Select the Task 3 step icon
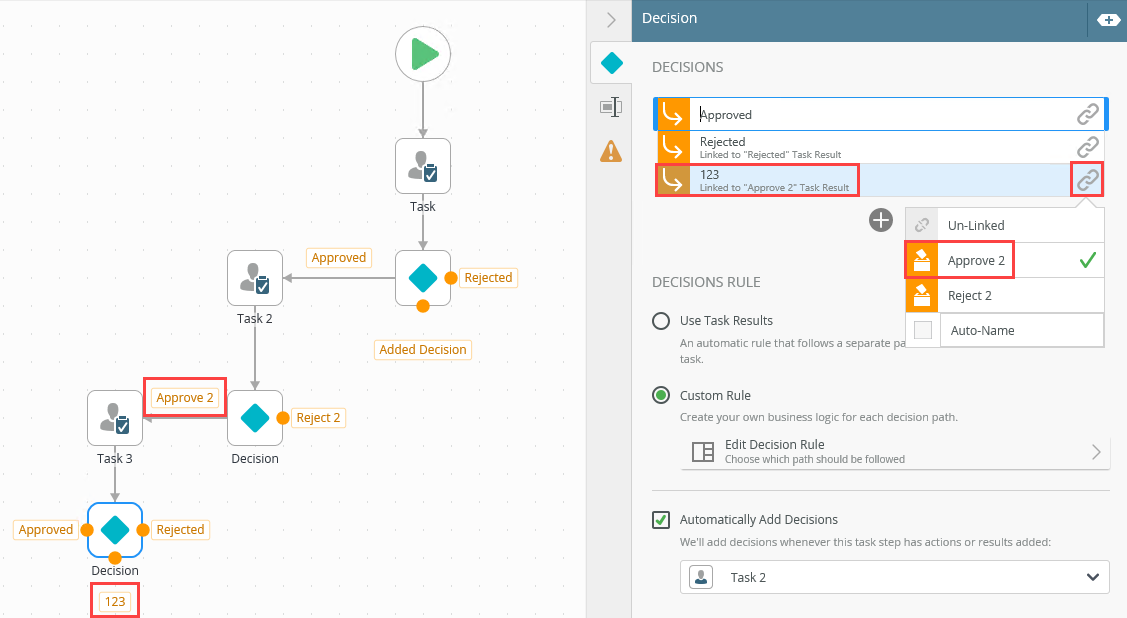The height and width of the screenshot is (618, 1127). click(115, 418)
